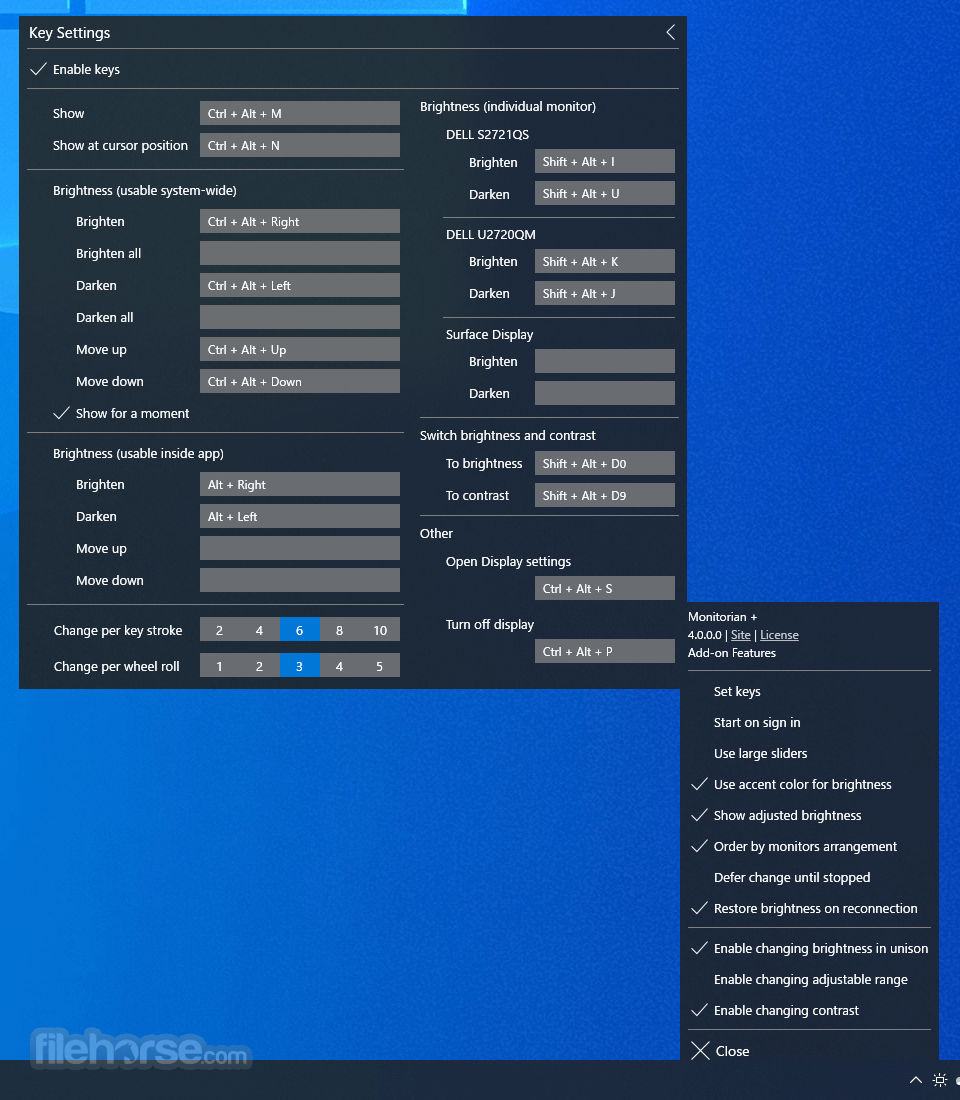
Task: Click Open Display settings hotkey field
Action: click(605, 588)
